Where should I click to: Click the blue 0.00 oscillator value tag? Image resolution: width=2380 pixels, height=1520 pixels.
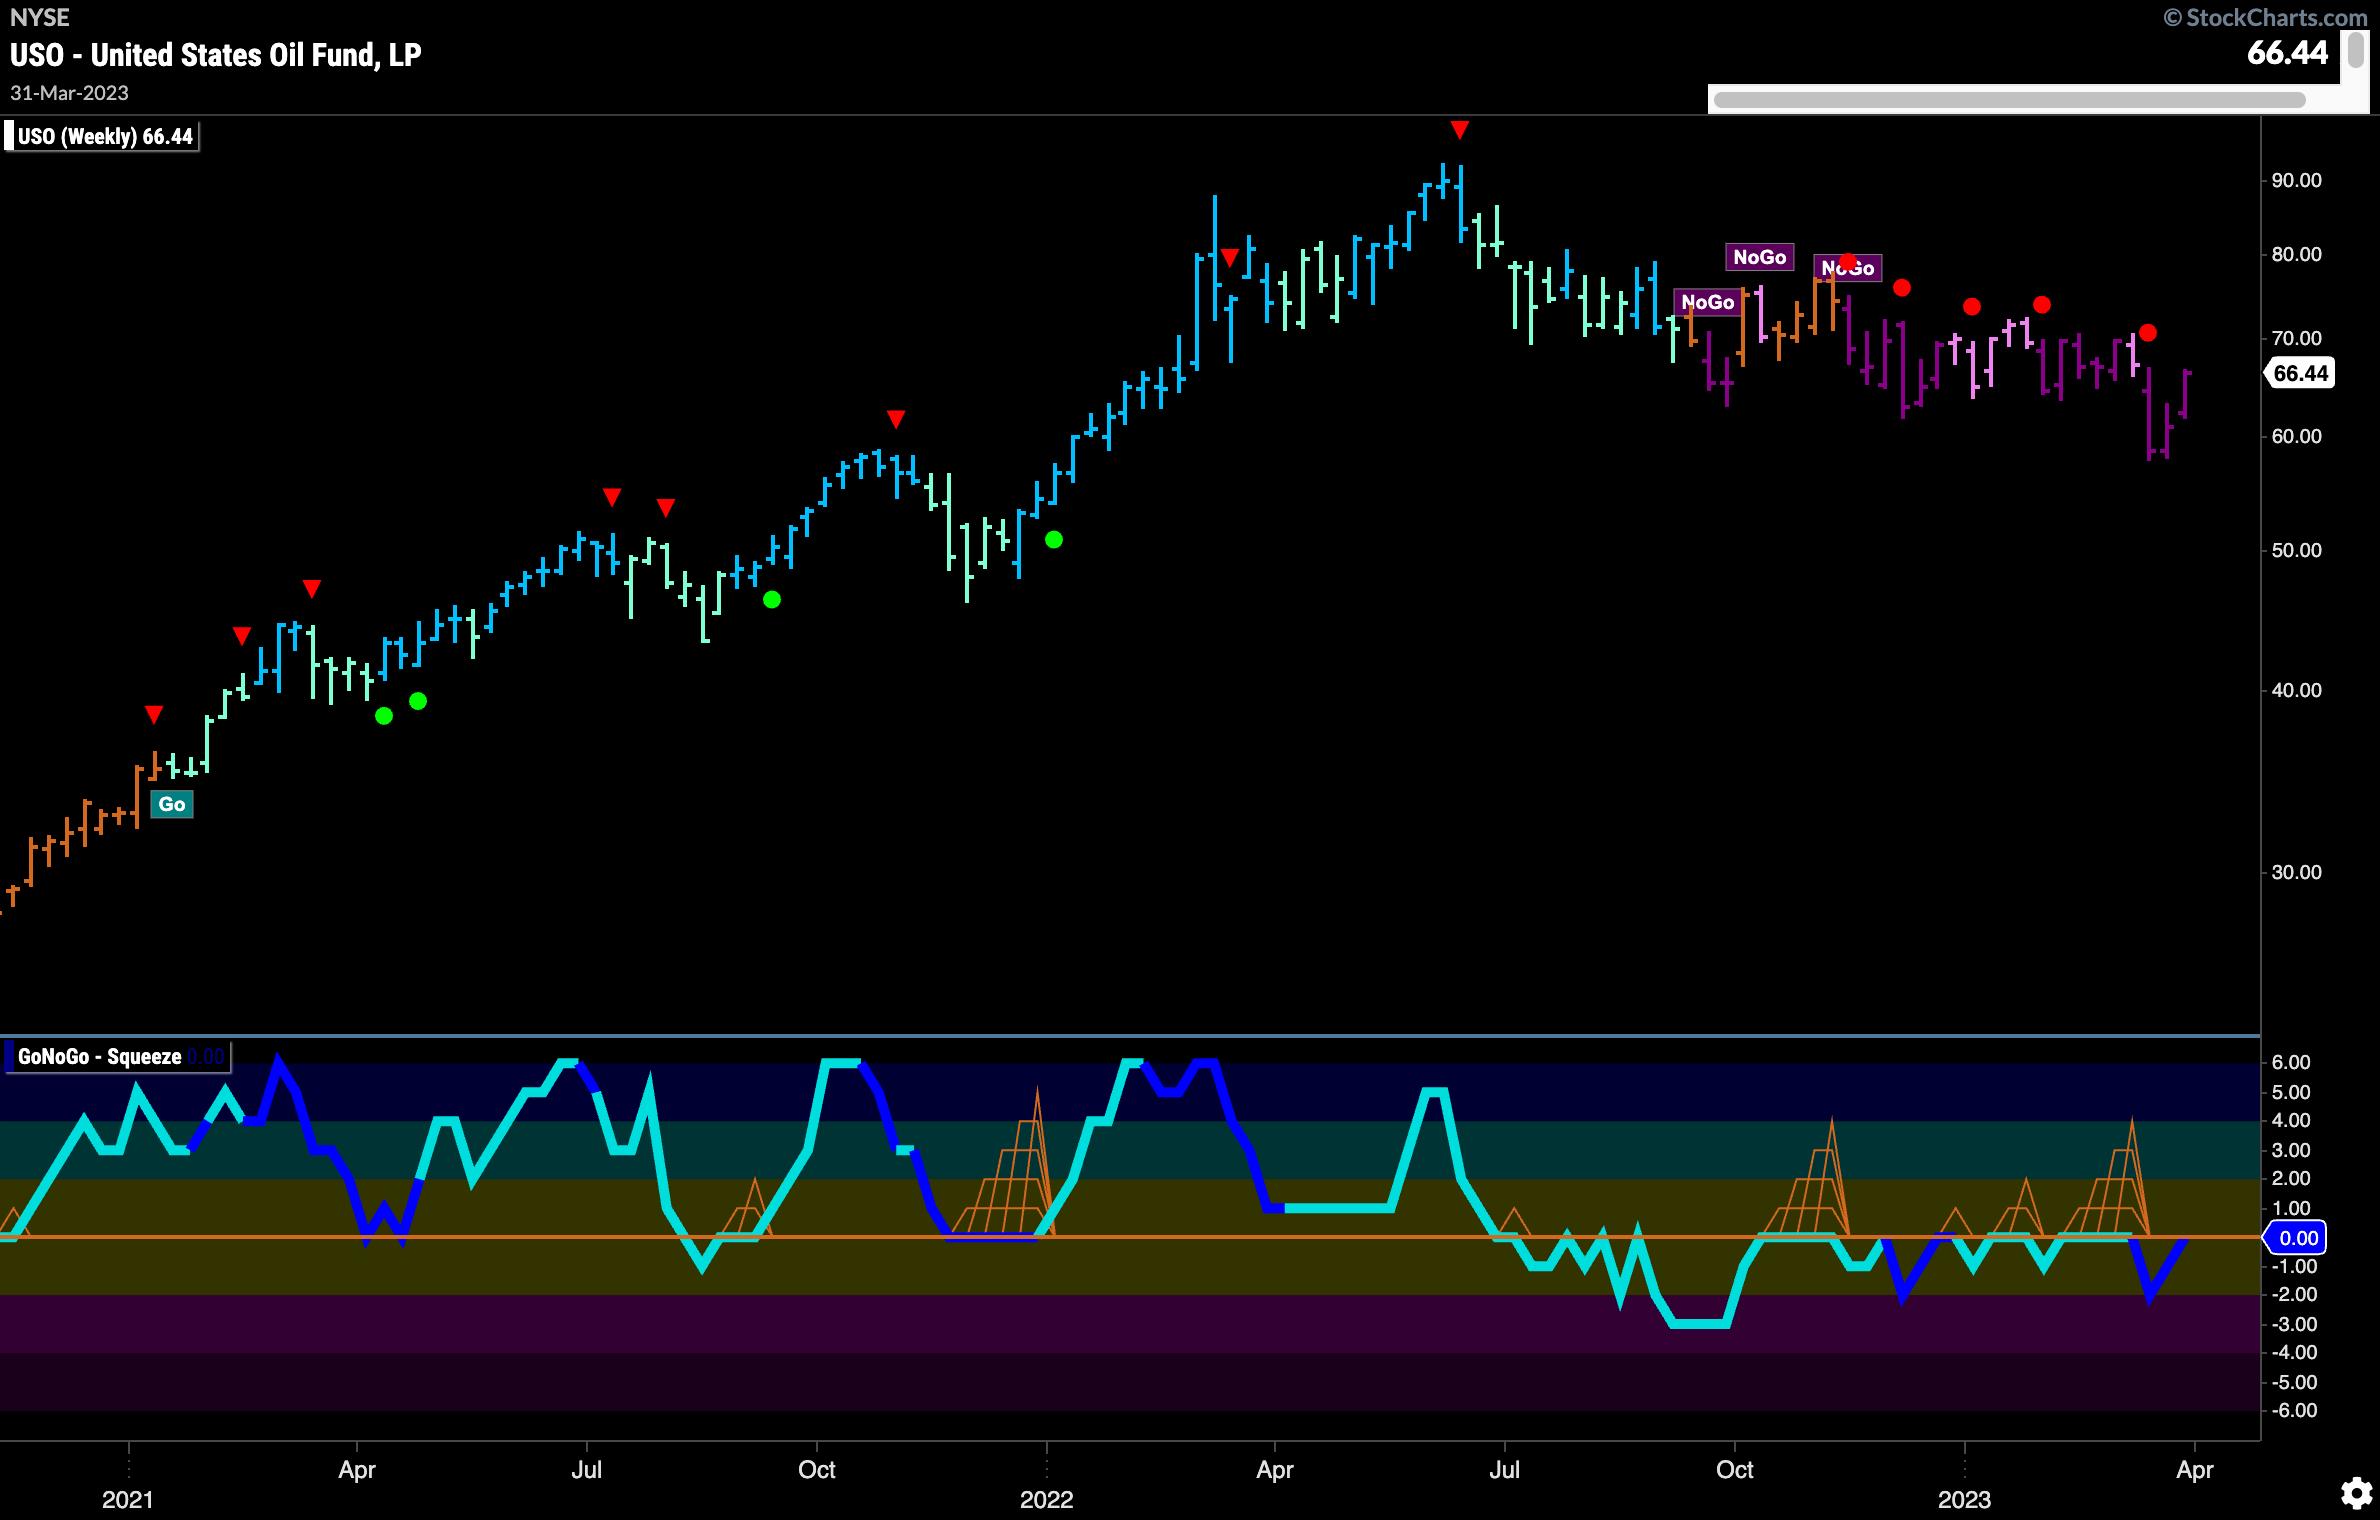(x=2297, y=1238)
